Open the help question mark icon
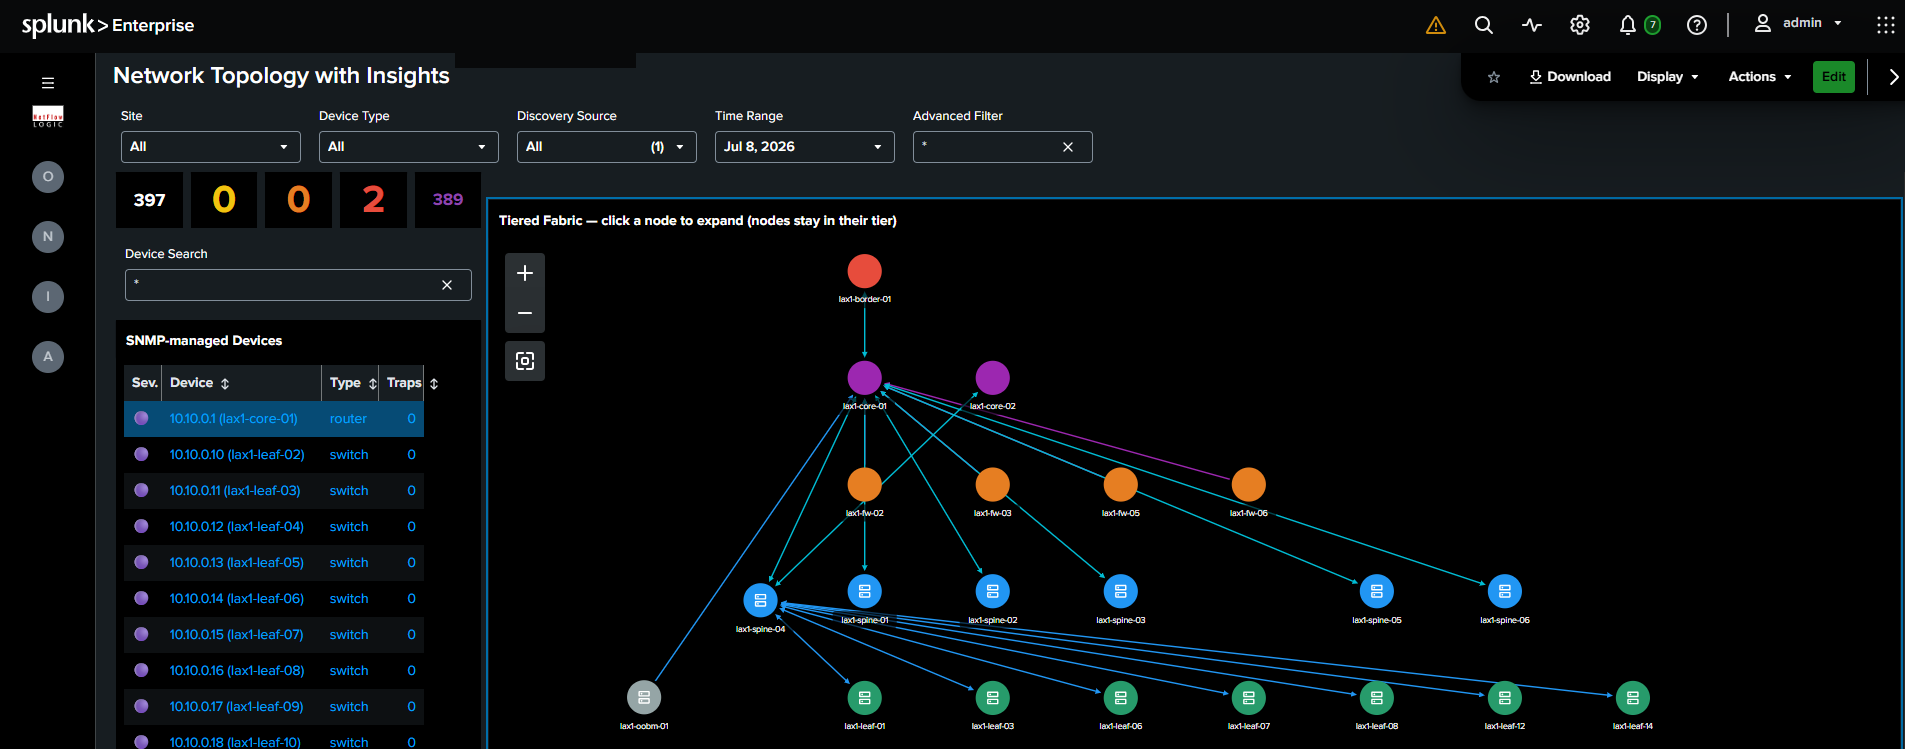This screenshot has height=749, width=1905. [x=1697, y=25]
